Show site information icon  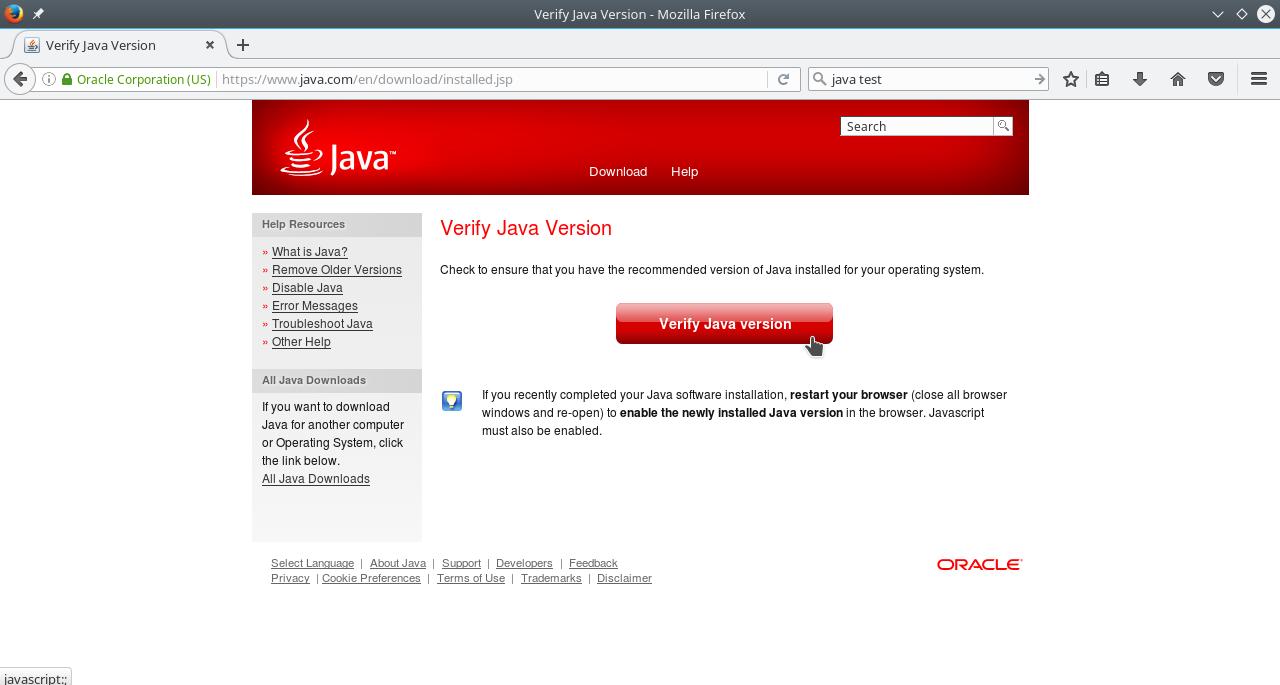click(48, 79)
